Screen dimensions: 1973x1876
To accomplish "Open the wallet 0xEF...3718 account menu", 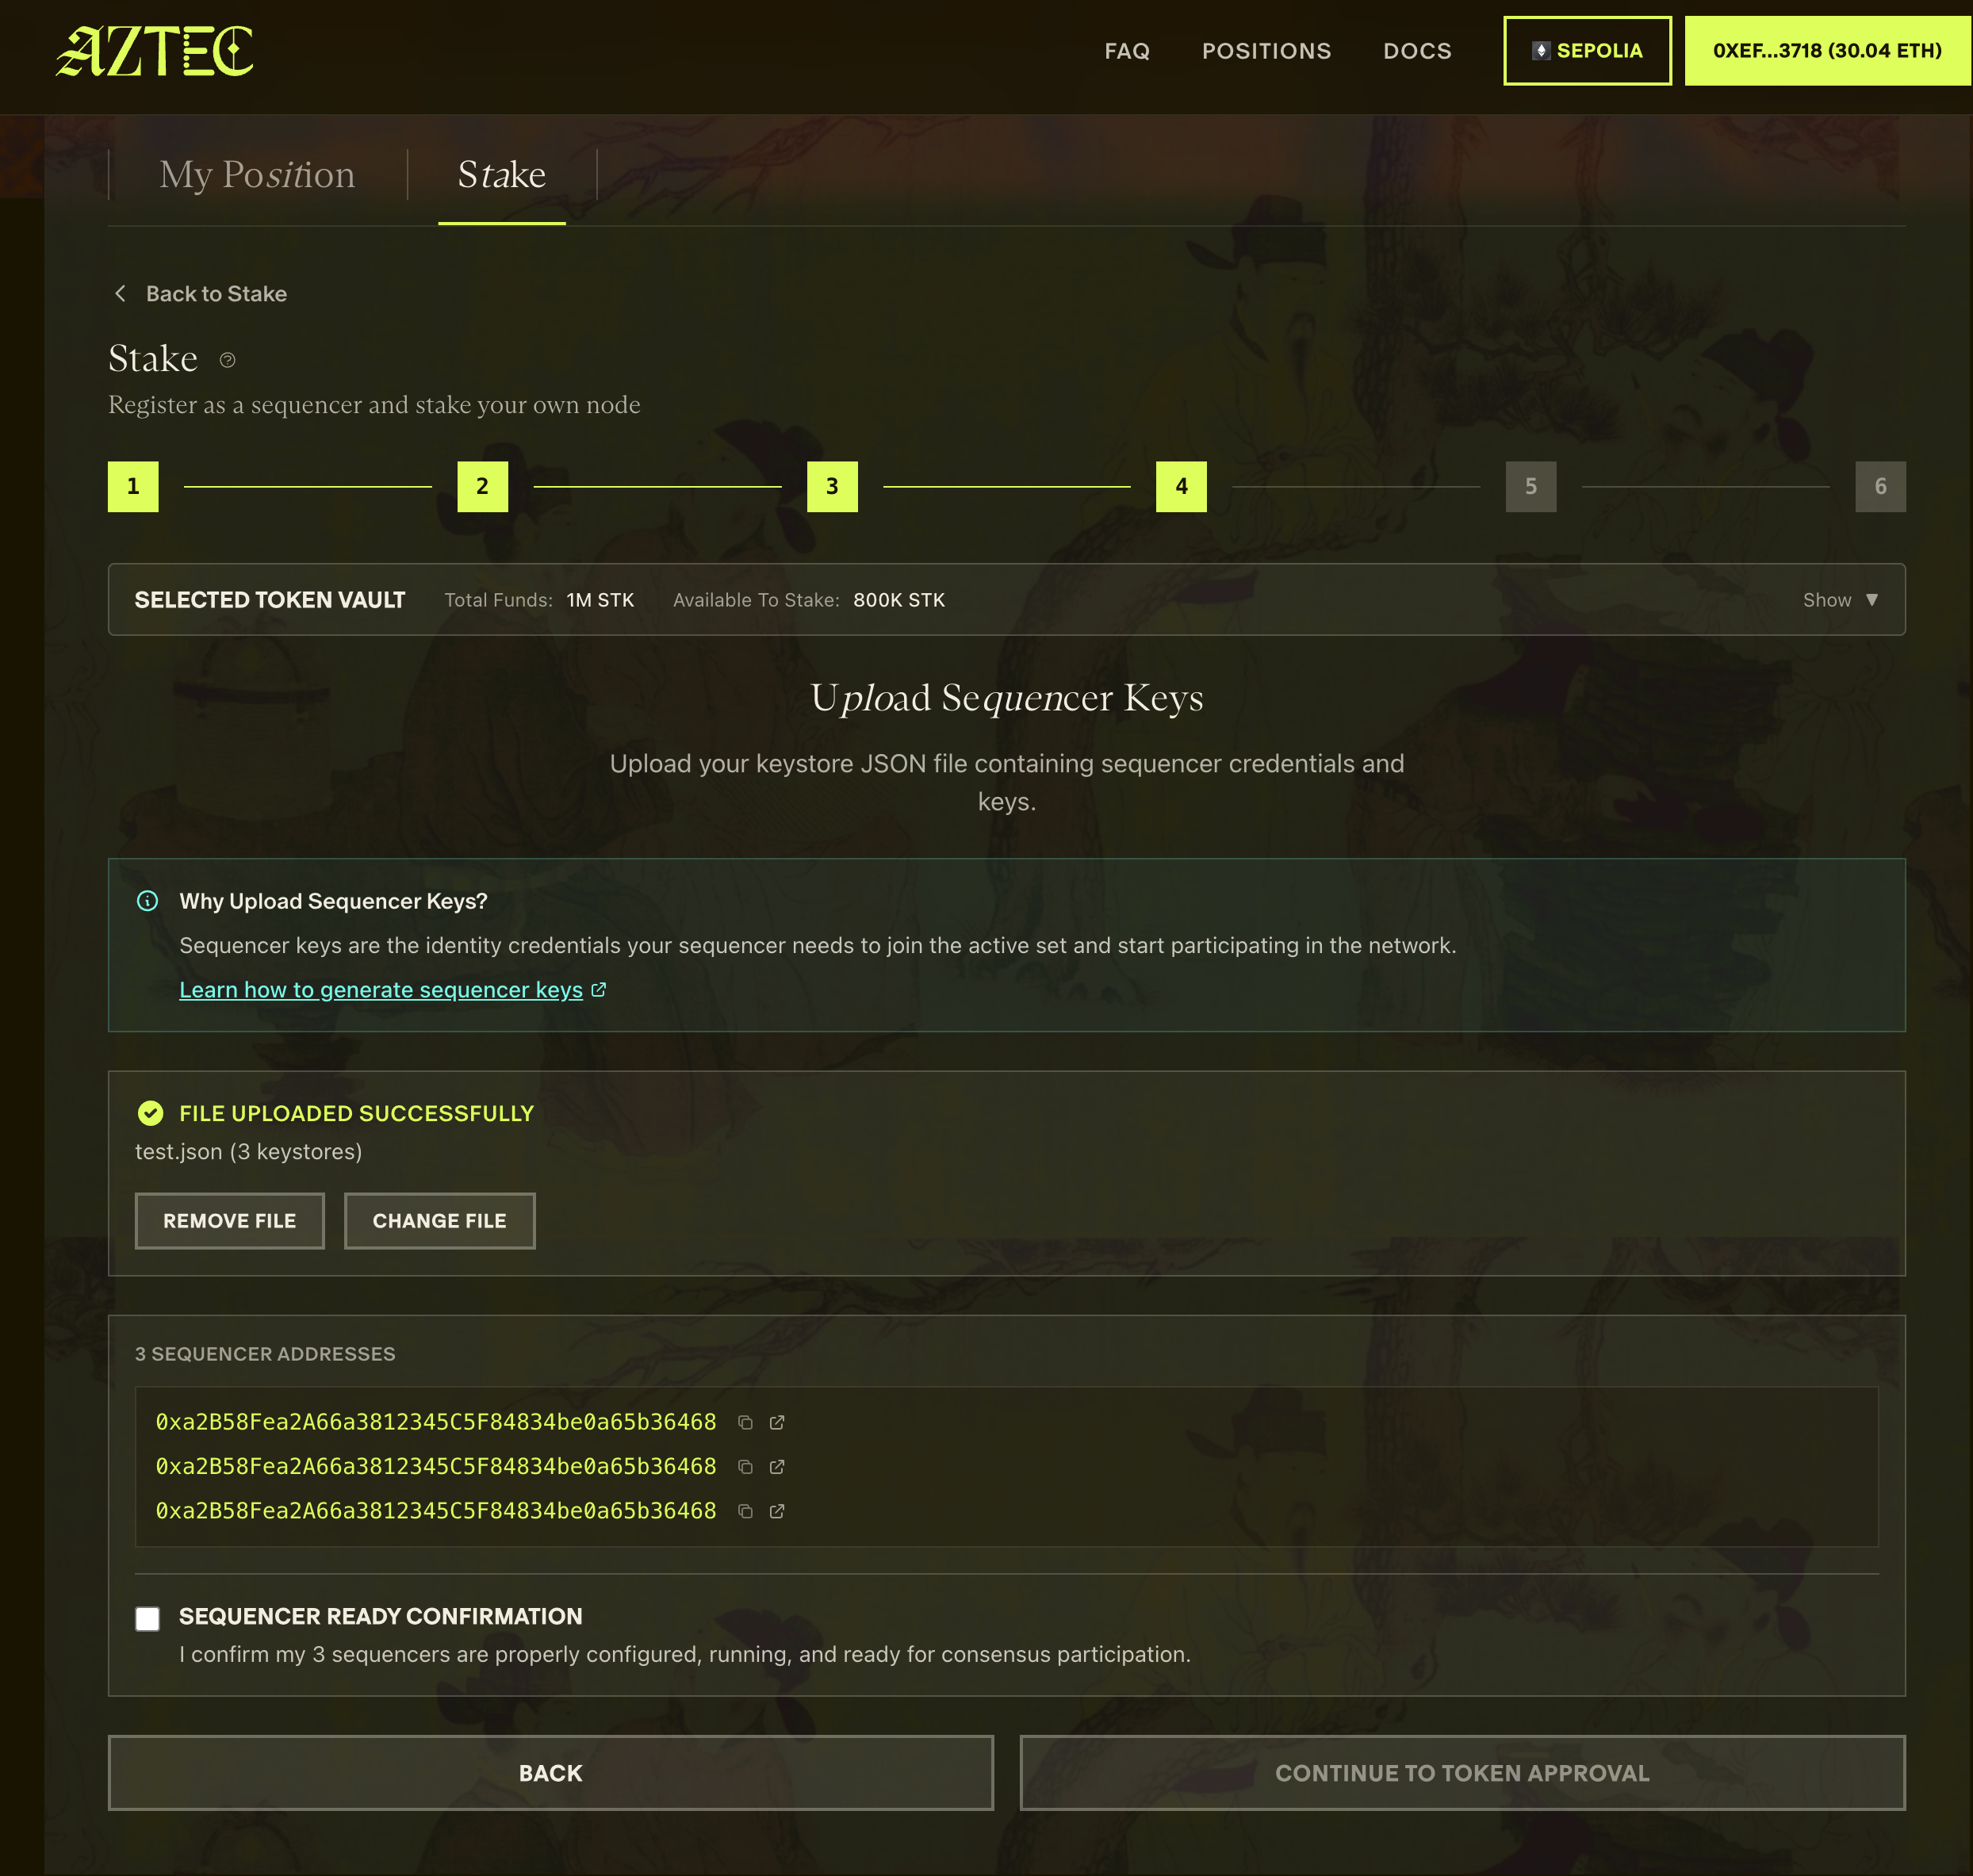I will 1826,51.
